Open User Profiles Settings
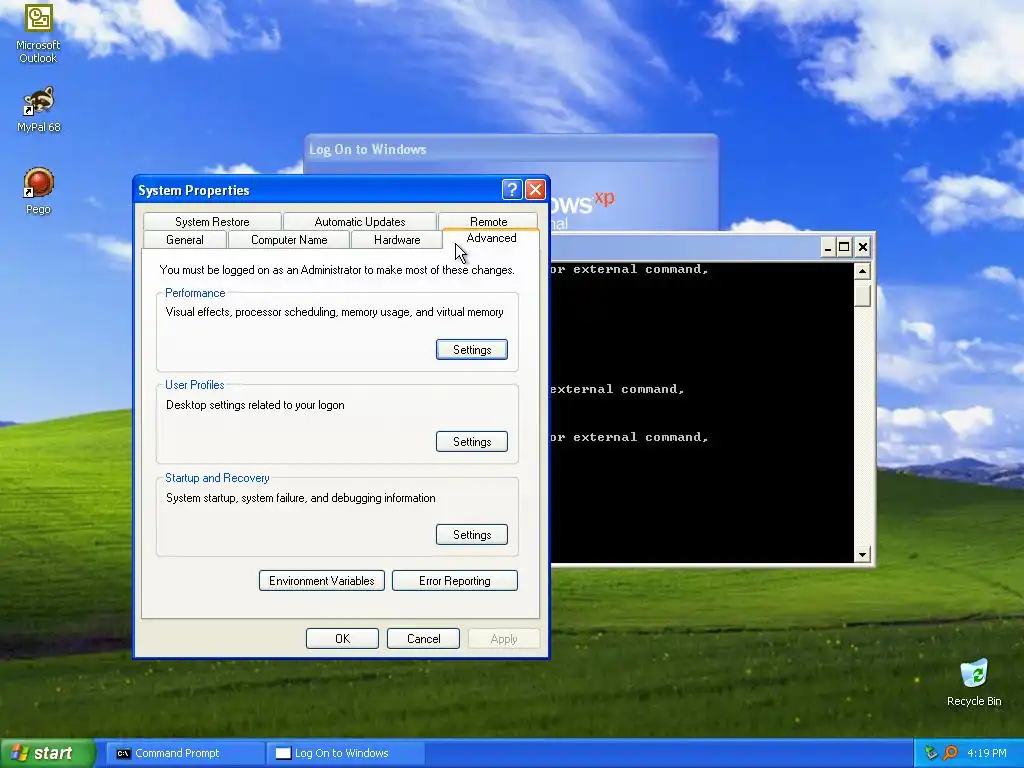This screenshot has height=768, width=1024. [472, 441]
